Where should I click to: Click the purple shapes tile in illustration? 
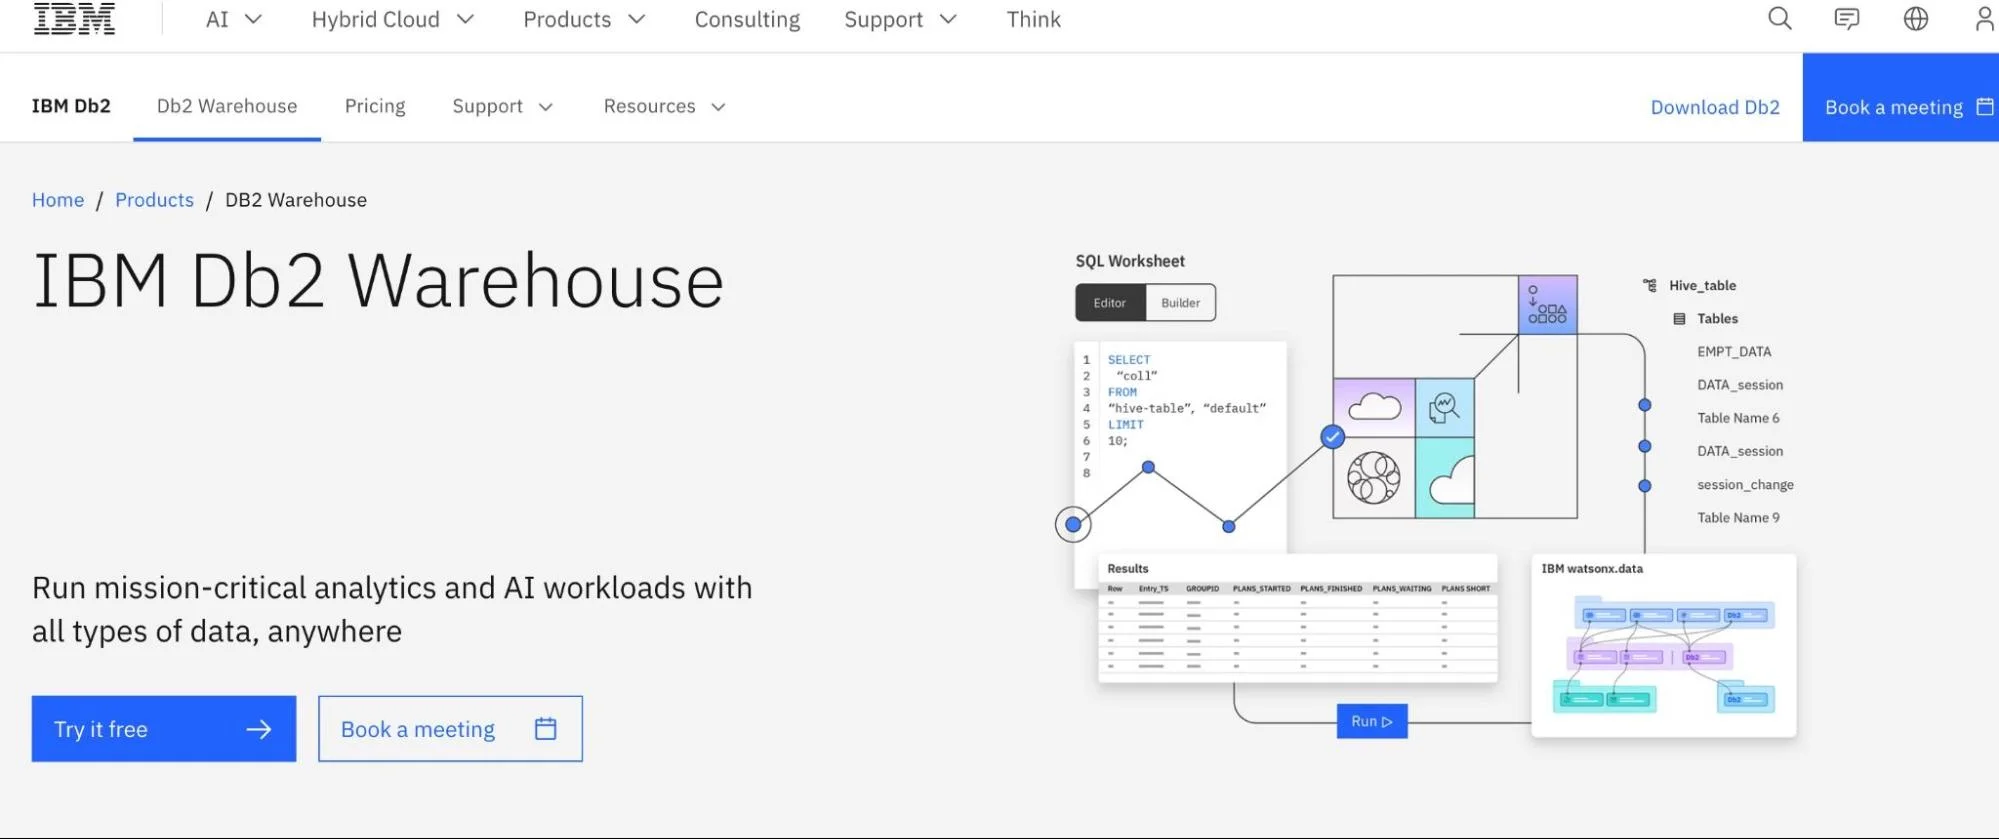[1547, 304]
